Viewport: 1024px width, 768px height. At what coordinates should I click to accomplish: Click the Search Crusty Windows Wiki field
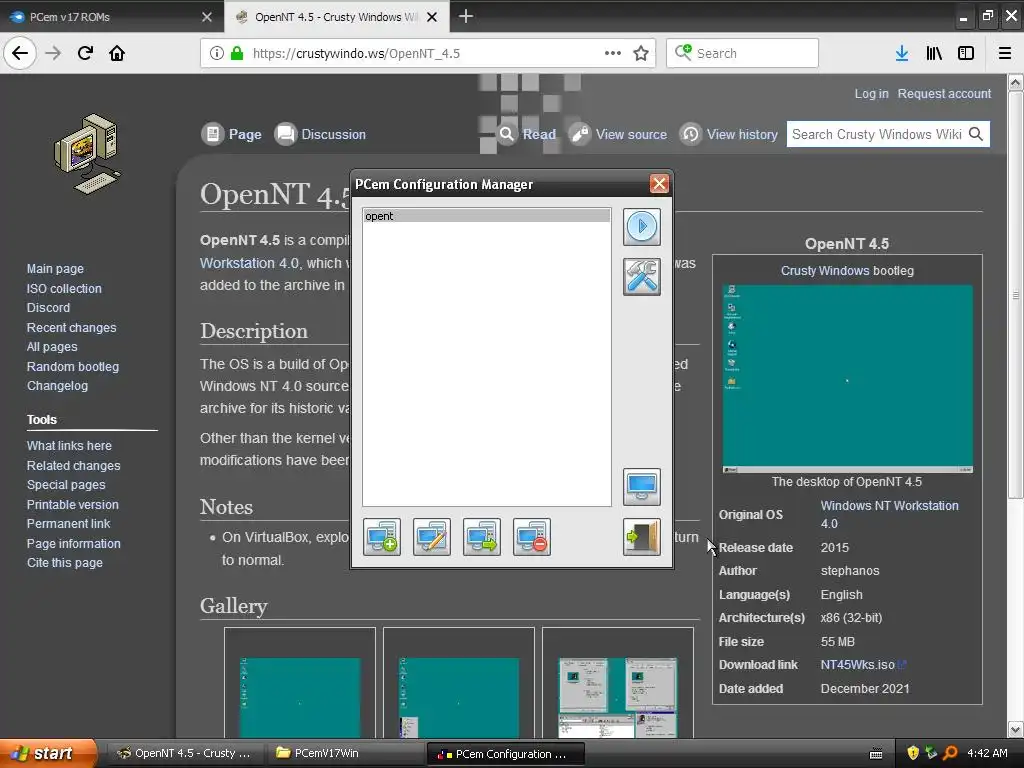[876, 135]
